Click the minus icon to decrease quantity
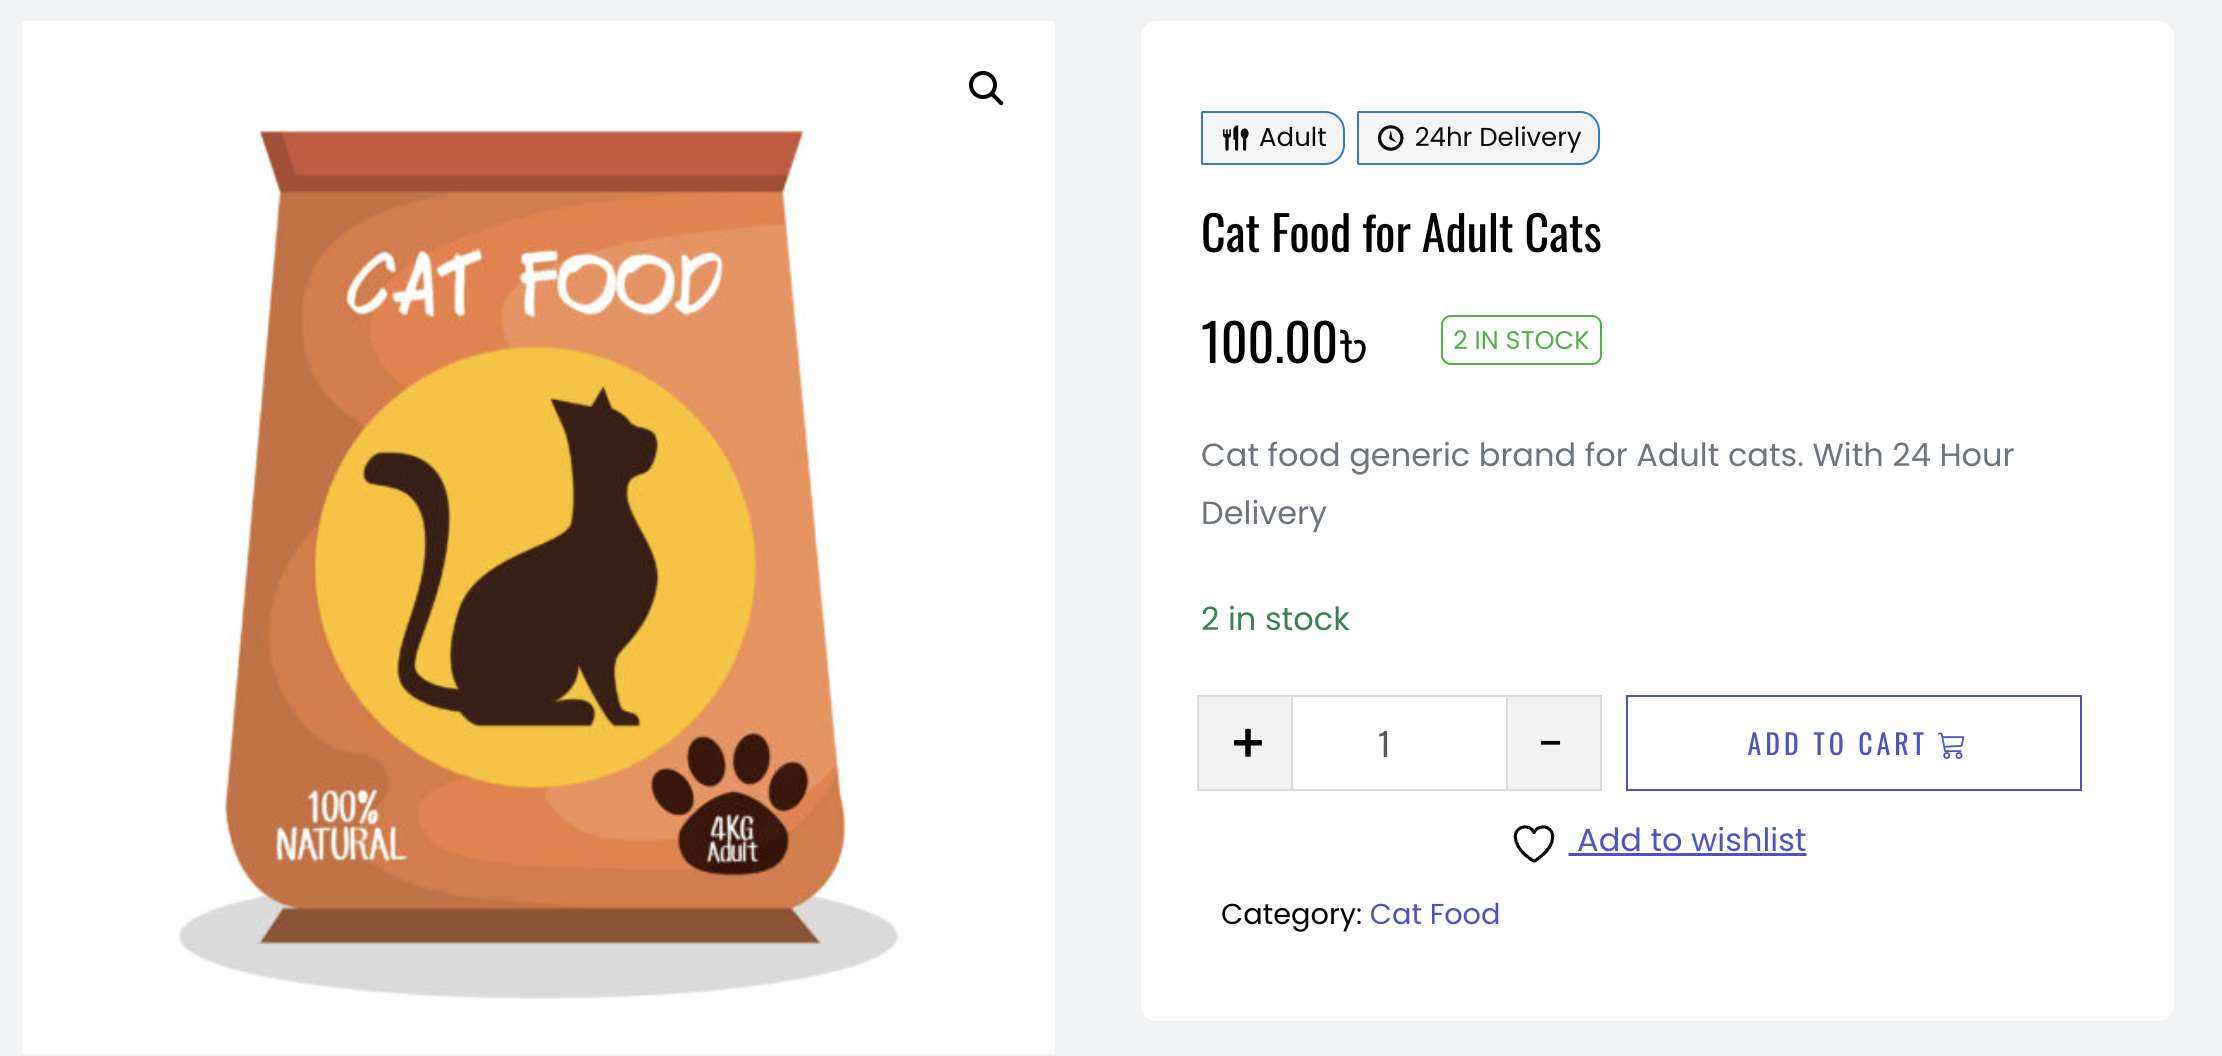The width and height of the screenshot is (2222, 1056). pyautogui.click(x=1551, y=742)
